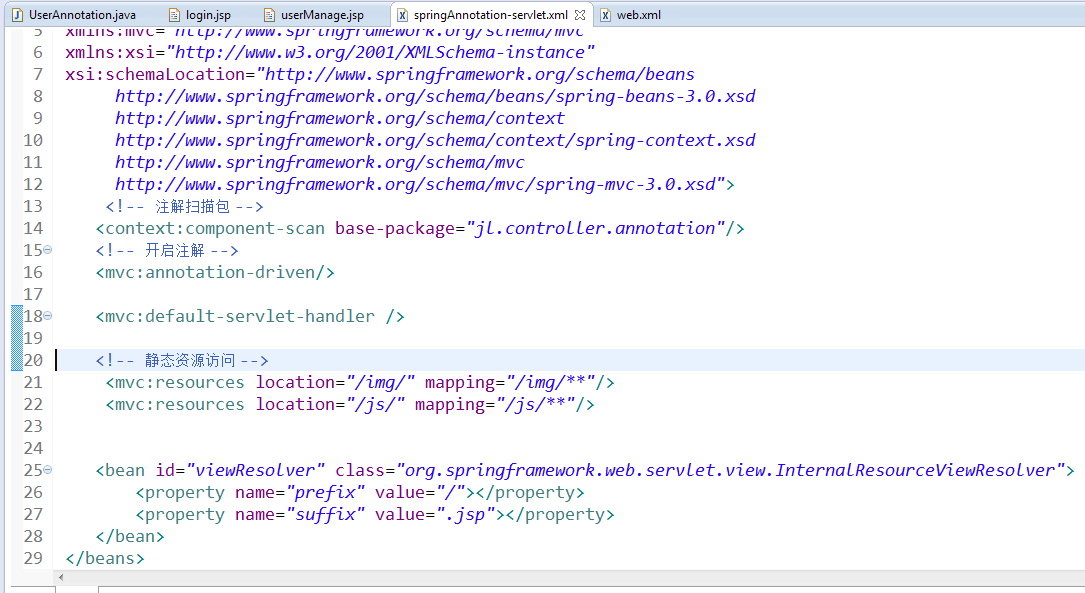Click the "/img/**" mapping value
The width and height of the screenshot is (1085, 593).
click(x=551, y=383)
